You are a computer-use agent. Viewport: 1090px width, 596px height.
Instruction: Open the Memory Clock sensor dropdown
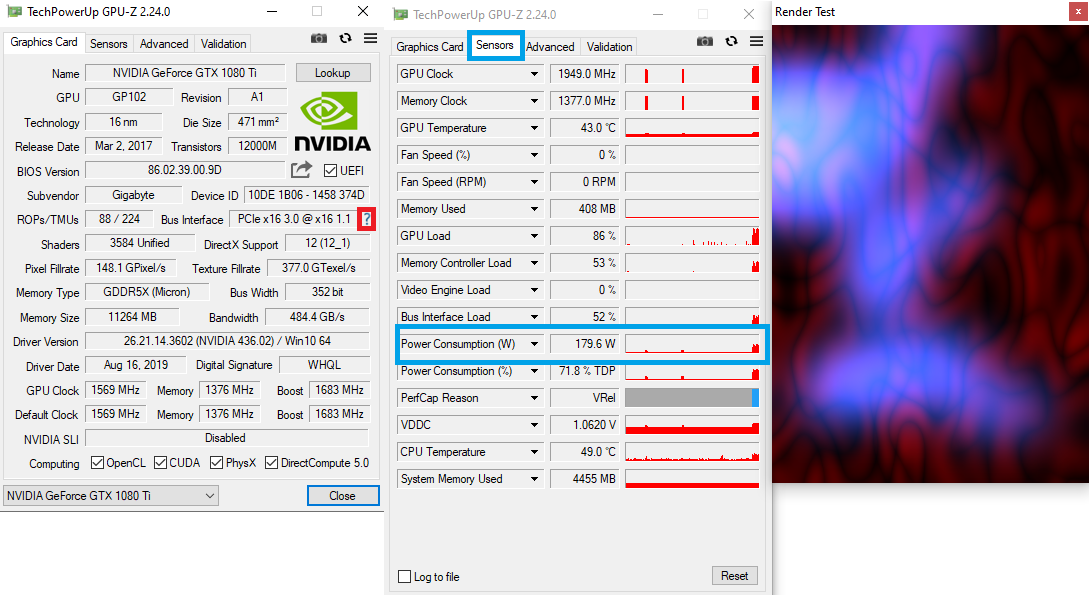(x=534, y=101)
